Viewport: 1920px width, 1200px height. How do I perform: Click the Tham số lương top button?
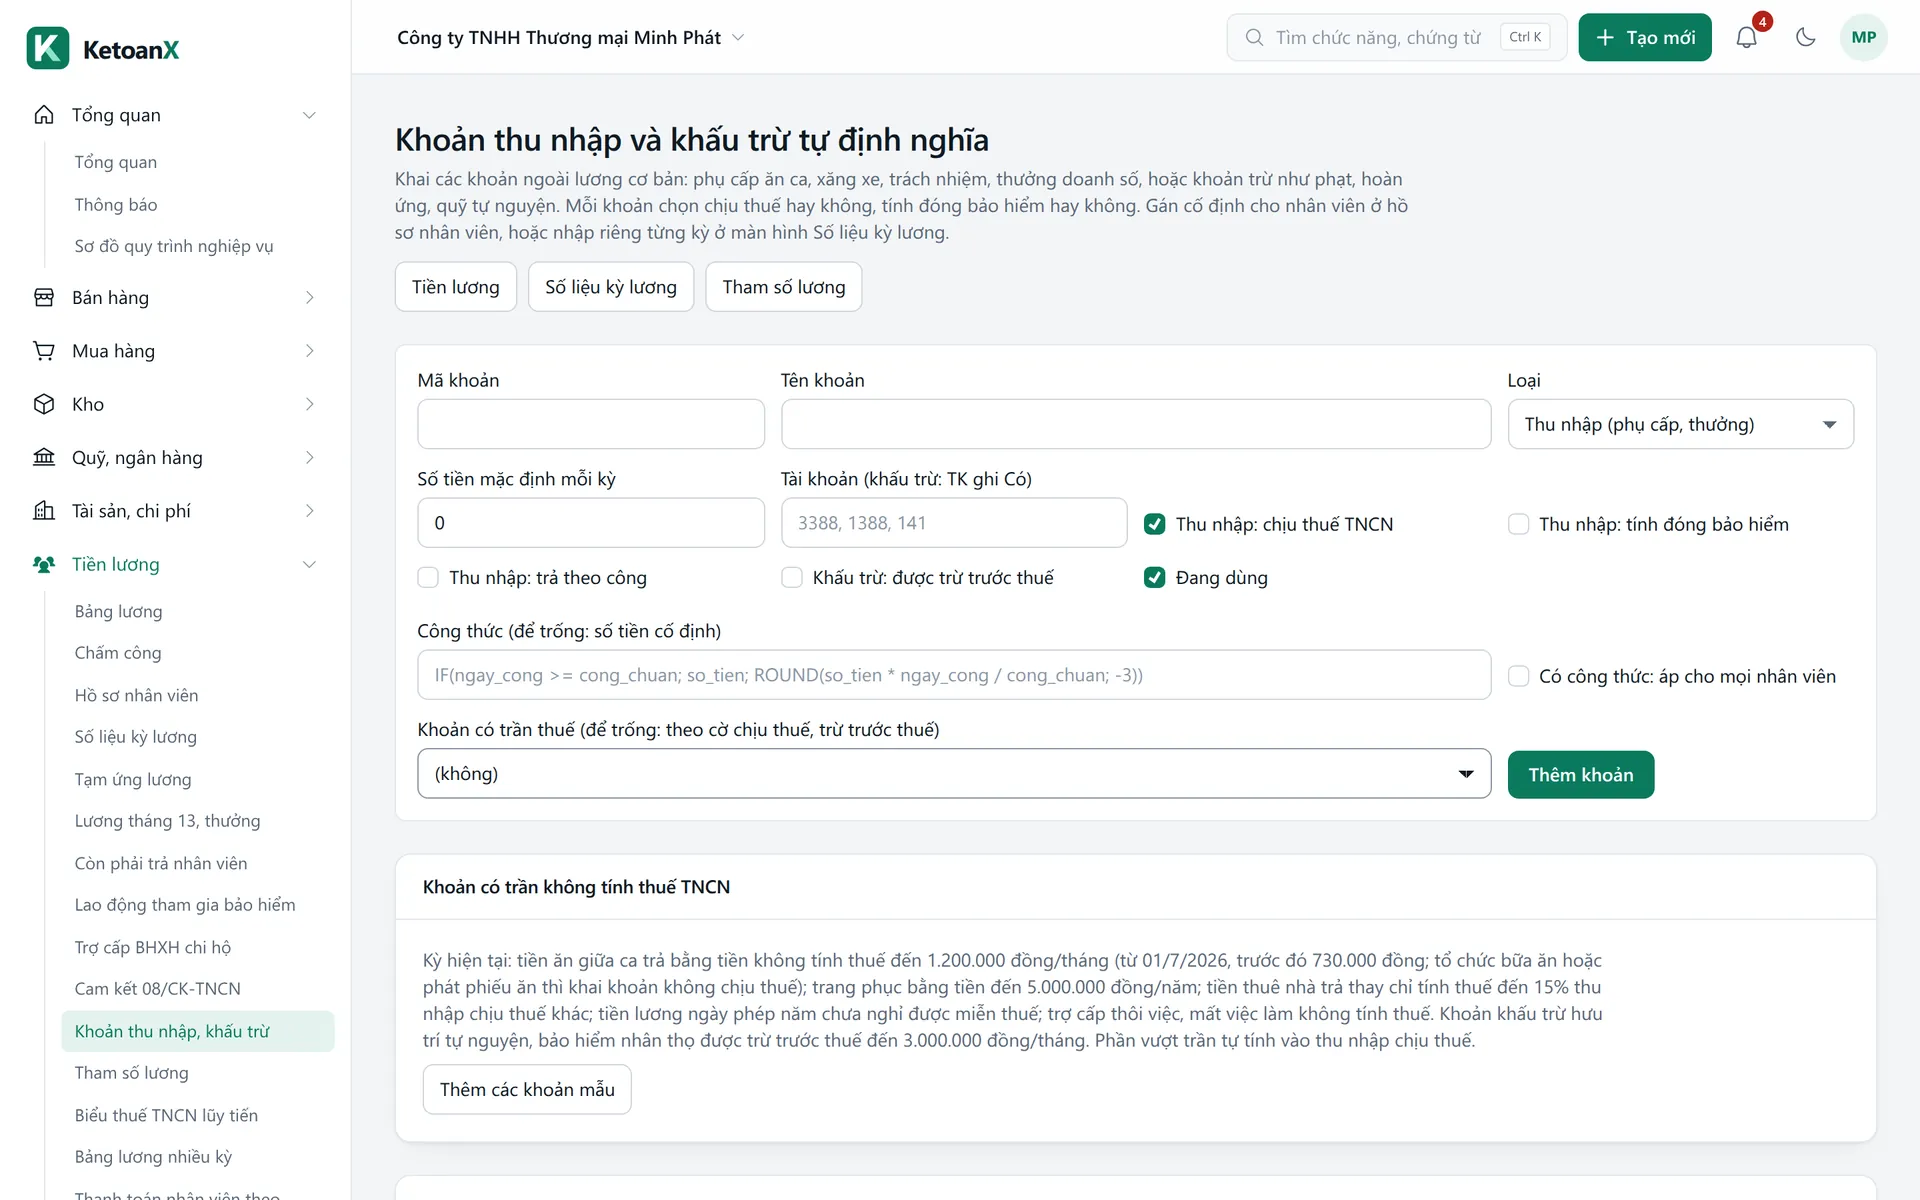pos(784,287)
